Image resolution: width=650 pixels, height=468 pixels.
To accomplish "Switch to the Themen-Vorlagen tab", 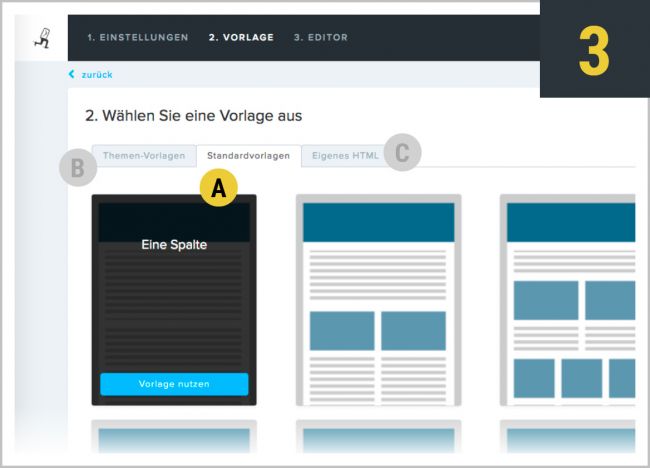I will tap(143, 156).
